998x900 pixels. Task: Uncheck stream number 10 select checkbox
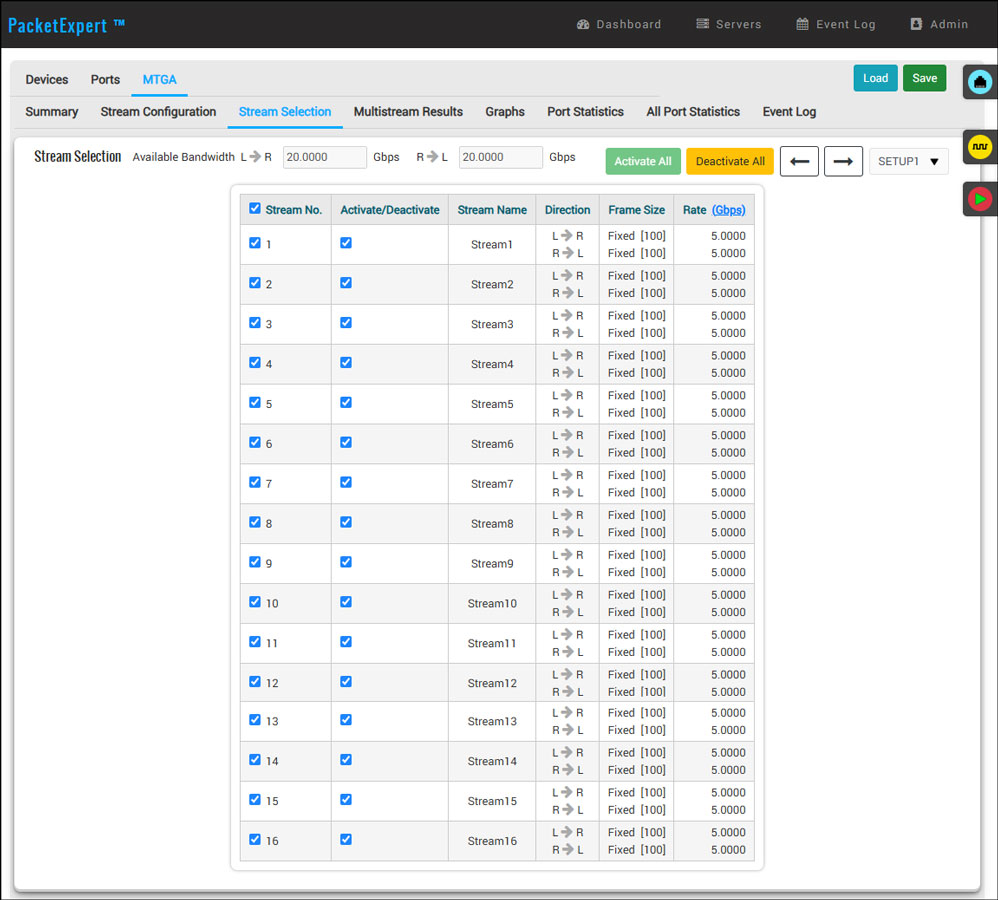(x=255, y=601)
